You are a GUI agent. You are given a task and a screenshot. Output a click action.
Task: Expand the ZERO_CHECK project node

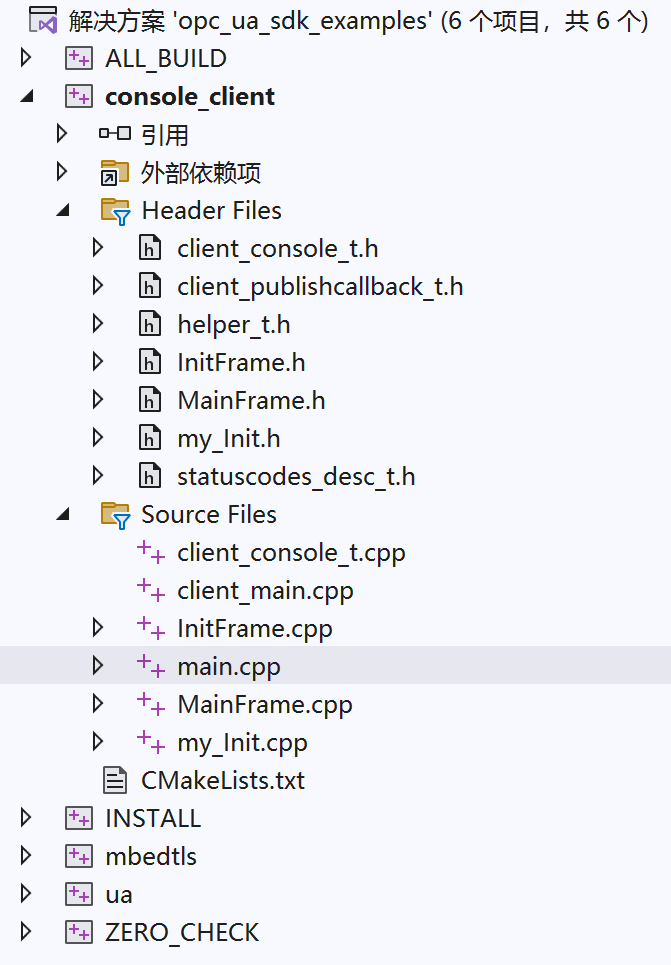26,932
